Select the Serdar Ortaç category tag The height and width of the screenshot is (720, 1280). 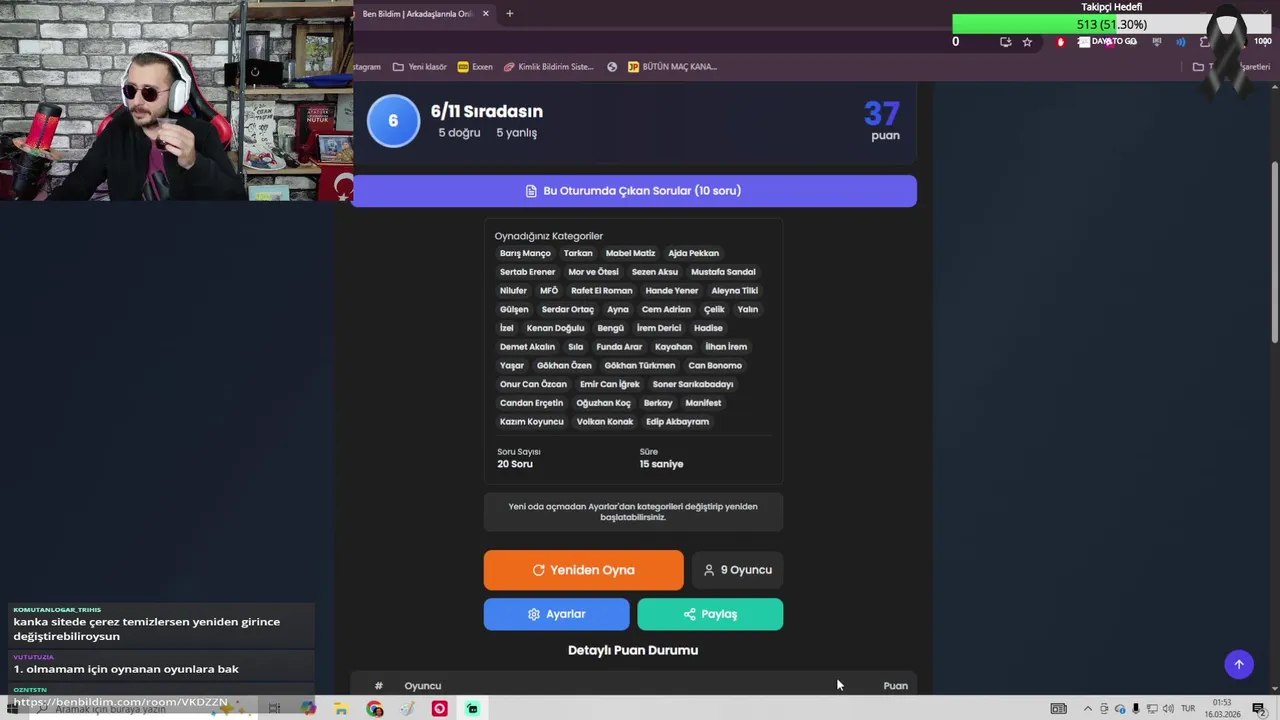coord(568,309)
